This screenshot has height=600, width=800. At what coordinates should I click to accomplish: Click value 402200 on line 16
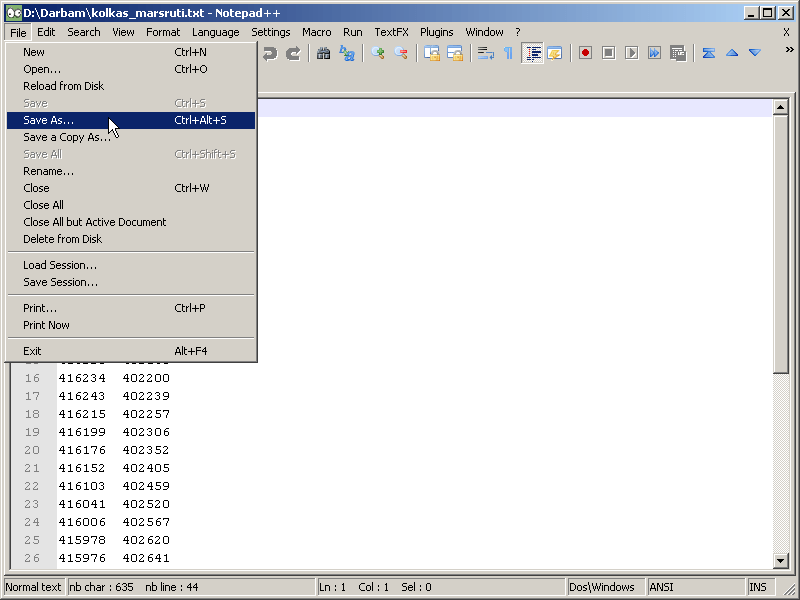146,378
